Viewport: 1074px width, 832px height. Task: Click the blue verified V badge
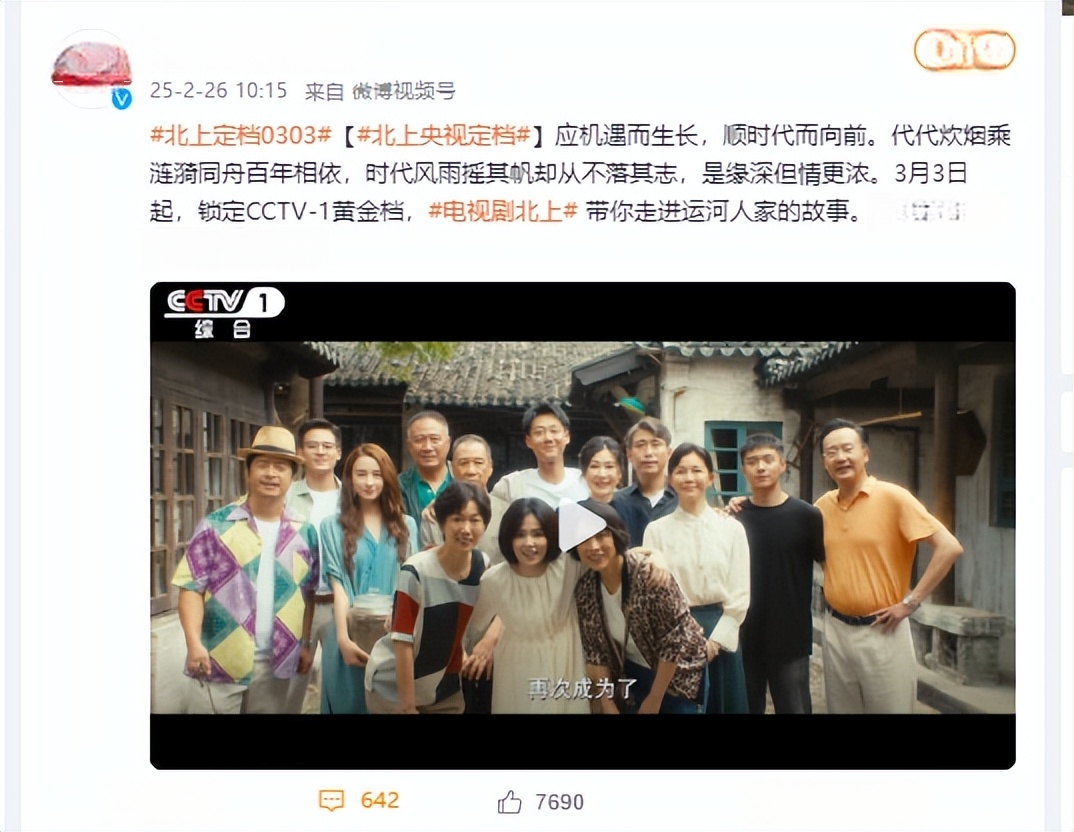pyautogui.click(x=122, y=99)
